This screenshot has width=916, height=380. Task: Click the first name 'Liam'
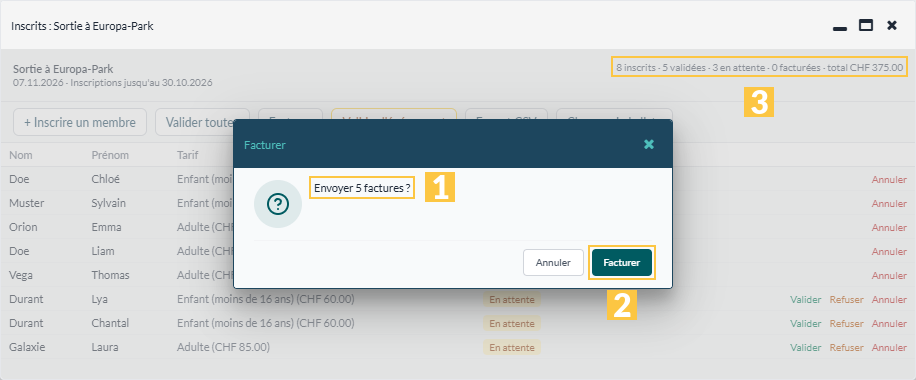click(x=103, y=251)
